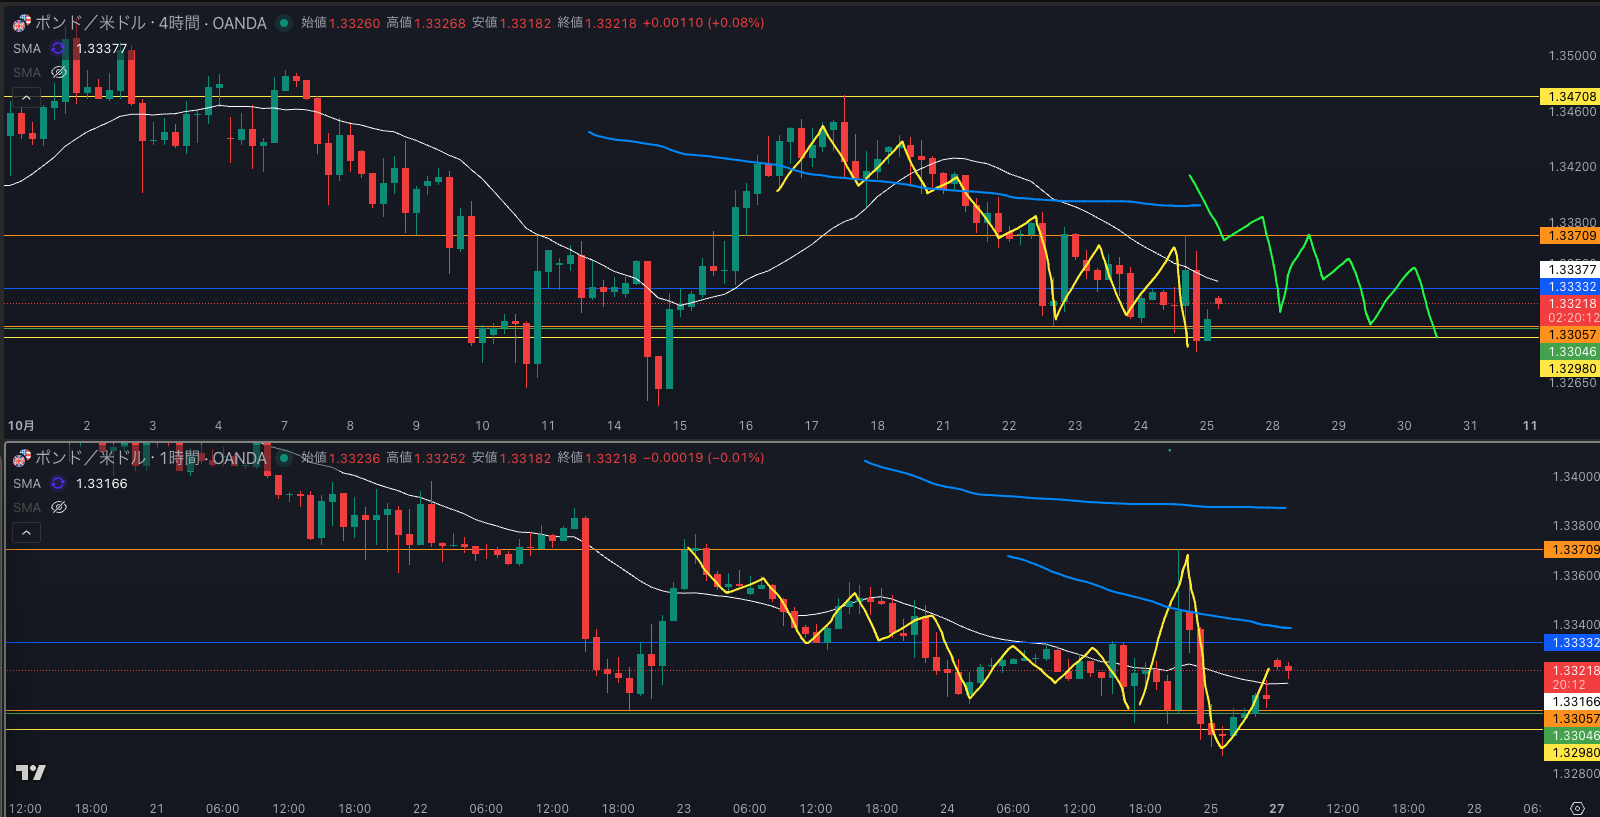Open chart settings via the hexagon gear icon
This screenshot has height=817, width=1600.
[x=1577, y=808]
